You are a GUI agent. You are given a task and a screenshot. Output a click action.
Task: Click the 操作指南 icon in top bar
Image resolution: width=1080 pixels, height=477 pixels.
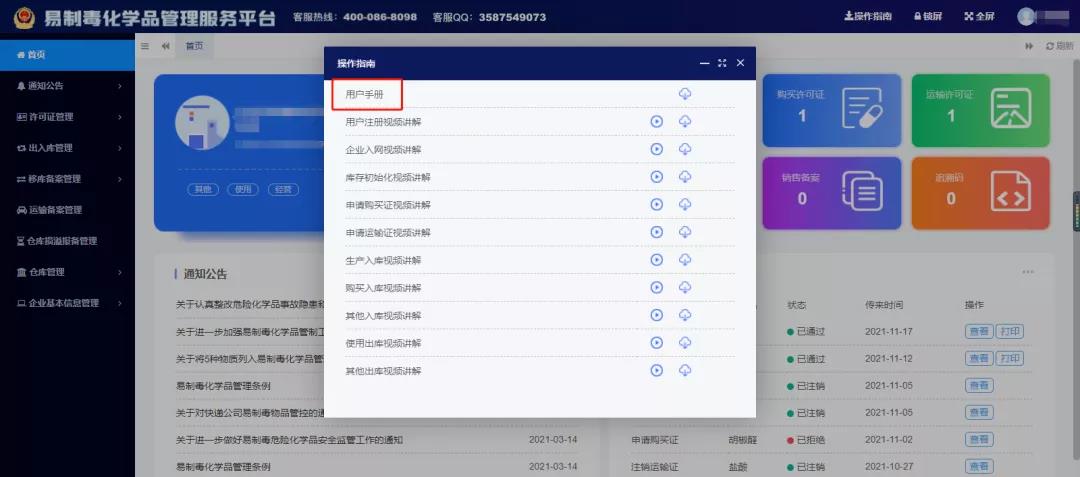coord(869,17)
